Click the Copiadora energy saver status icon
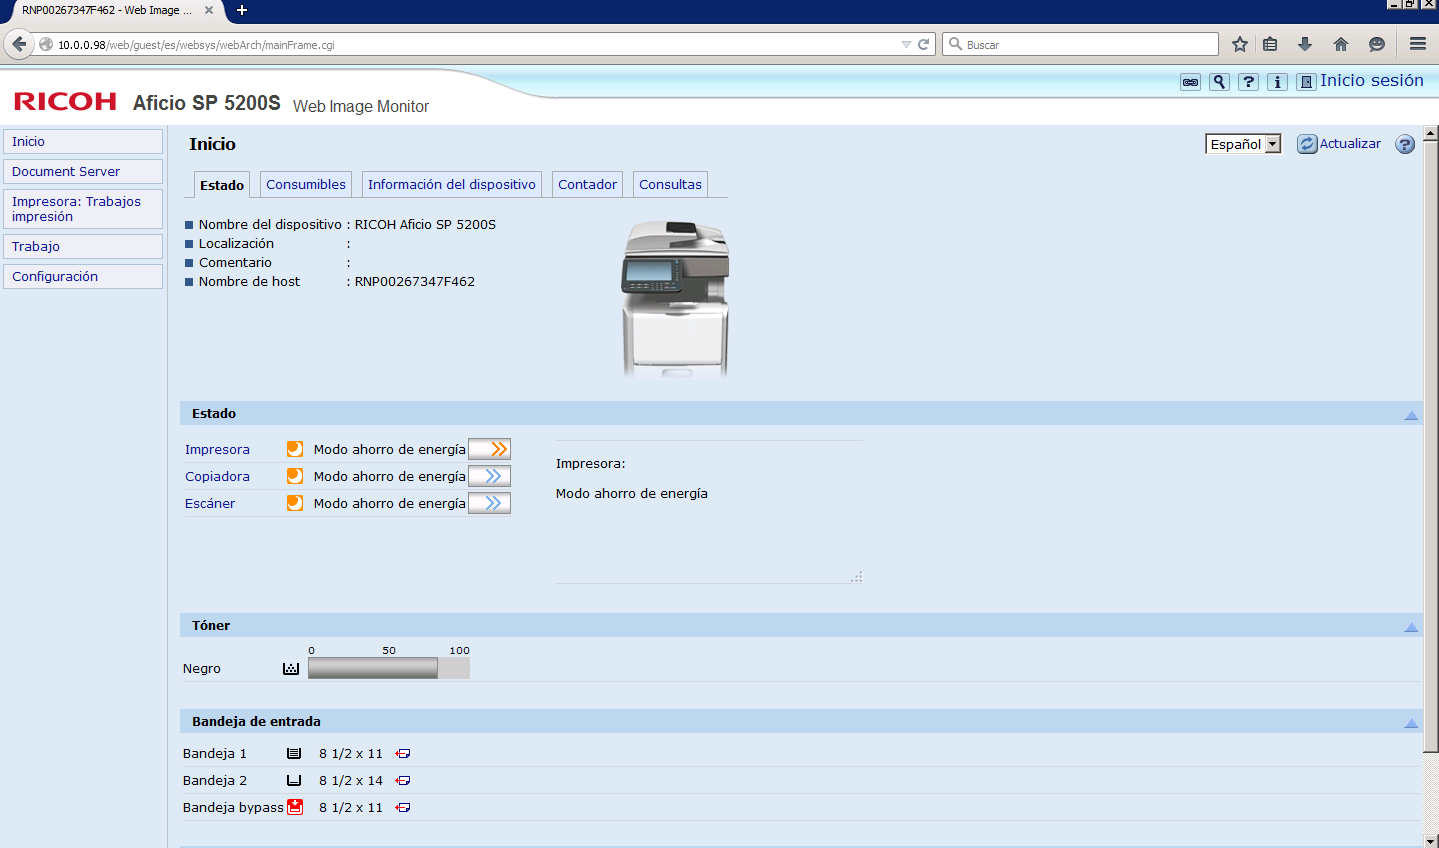Screen dimensions: 1439x848 (x=295, y=476)
